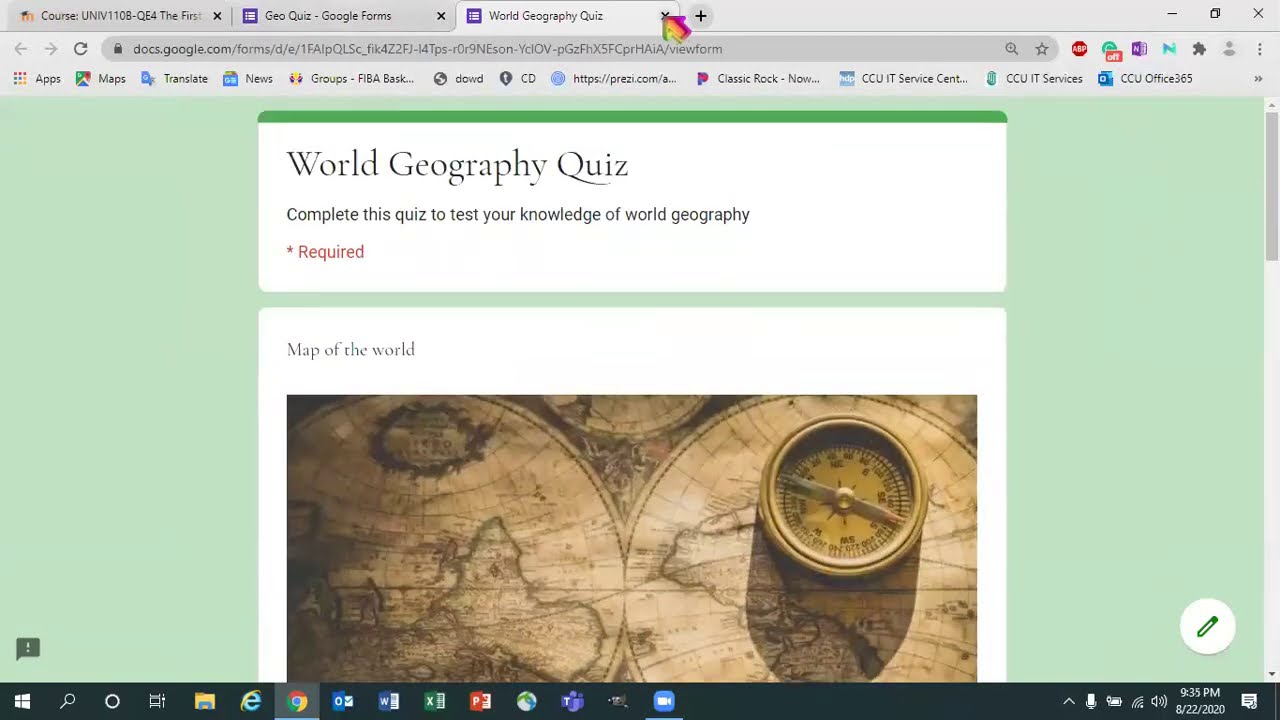Open the CCU IT Service Center bookmark
1280x720 pixels.
[x=904, y=78]
